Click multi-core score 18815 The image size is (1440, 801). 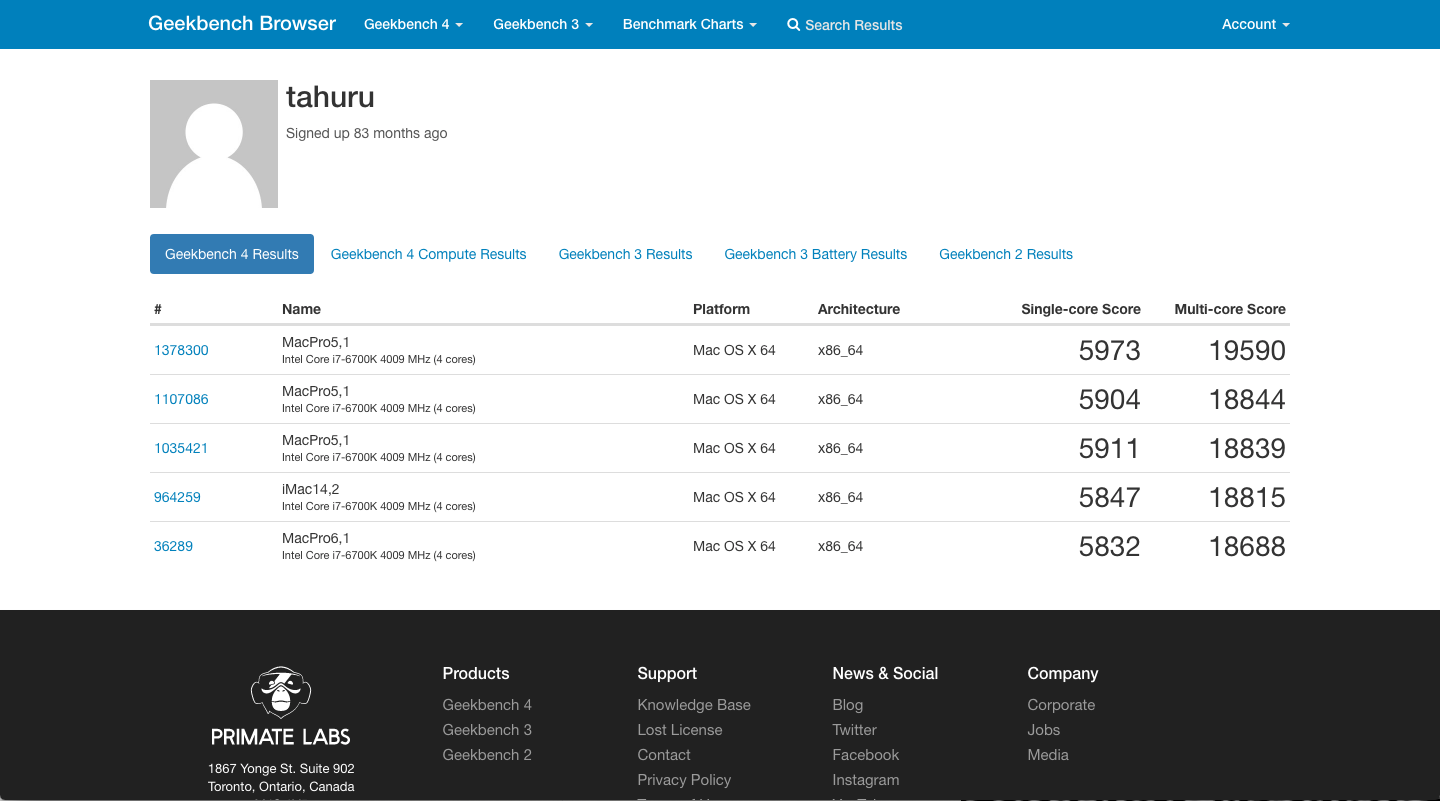1247,498
